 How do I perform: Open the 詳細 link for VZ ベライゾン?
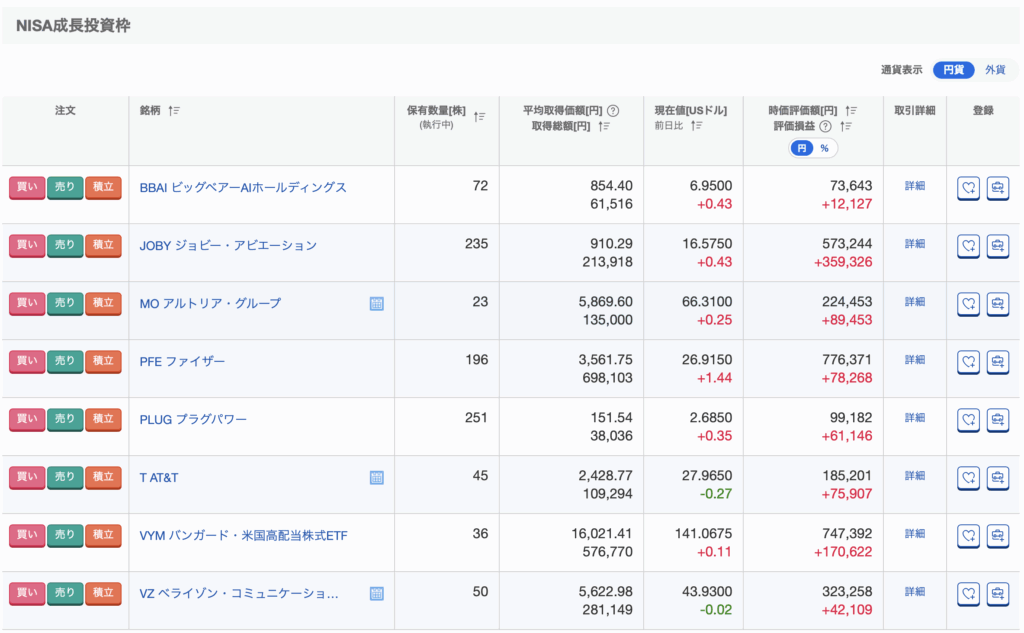[x=914, y=592]
